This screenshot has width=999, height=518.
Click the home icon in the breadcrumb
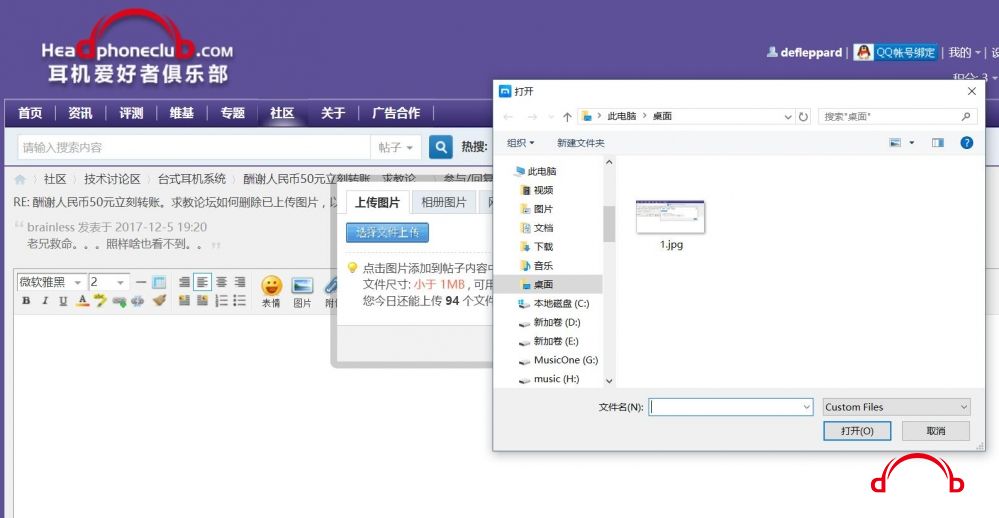(x=20, y=180)
